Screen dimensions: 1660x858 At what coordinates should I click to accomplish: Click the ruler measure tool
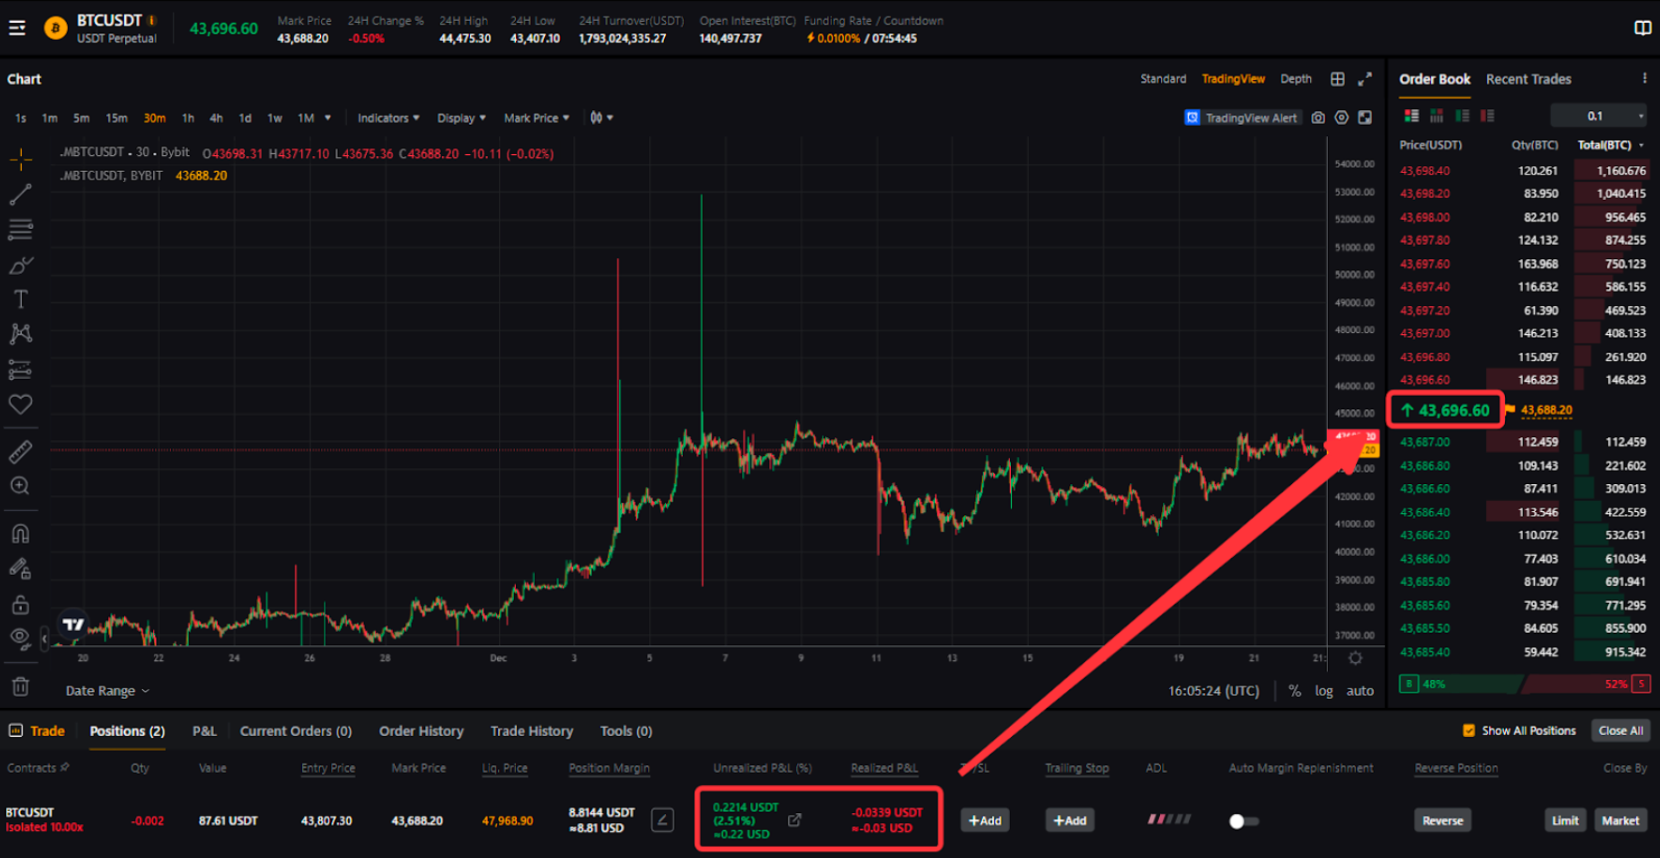coord(20,452)
